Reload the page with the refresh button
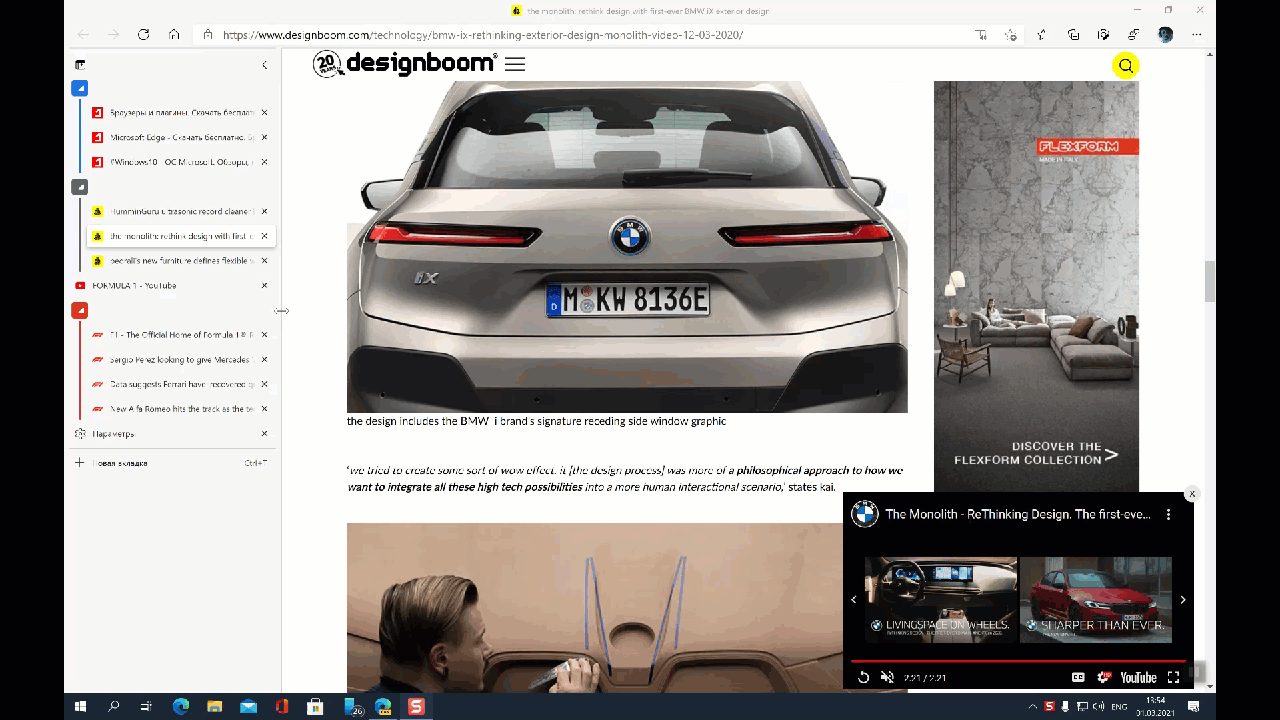 coord(143,34)
